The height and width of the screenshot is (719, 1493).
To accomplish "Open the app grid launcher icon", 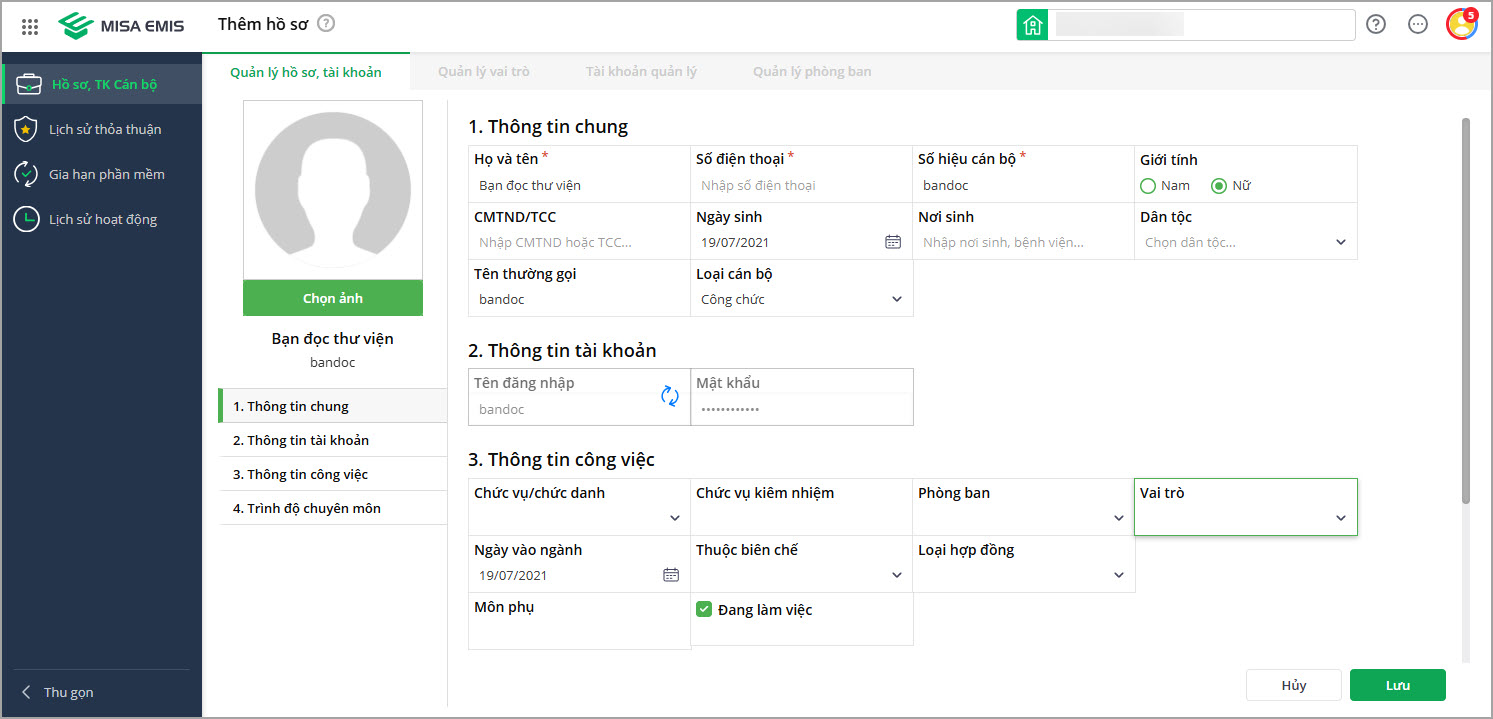I will click(x=30, y=26).
